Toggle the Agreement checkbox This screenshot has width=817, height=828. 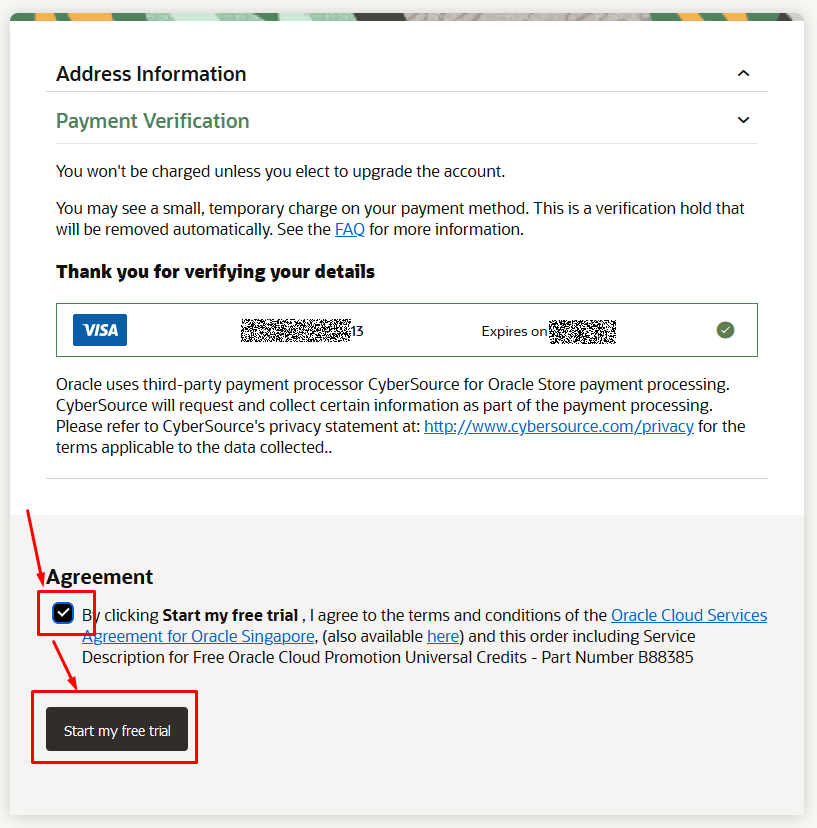tap(63, 613)
